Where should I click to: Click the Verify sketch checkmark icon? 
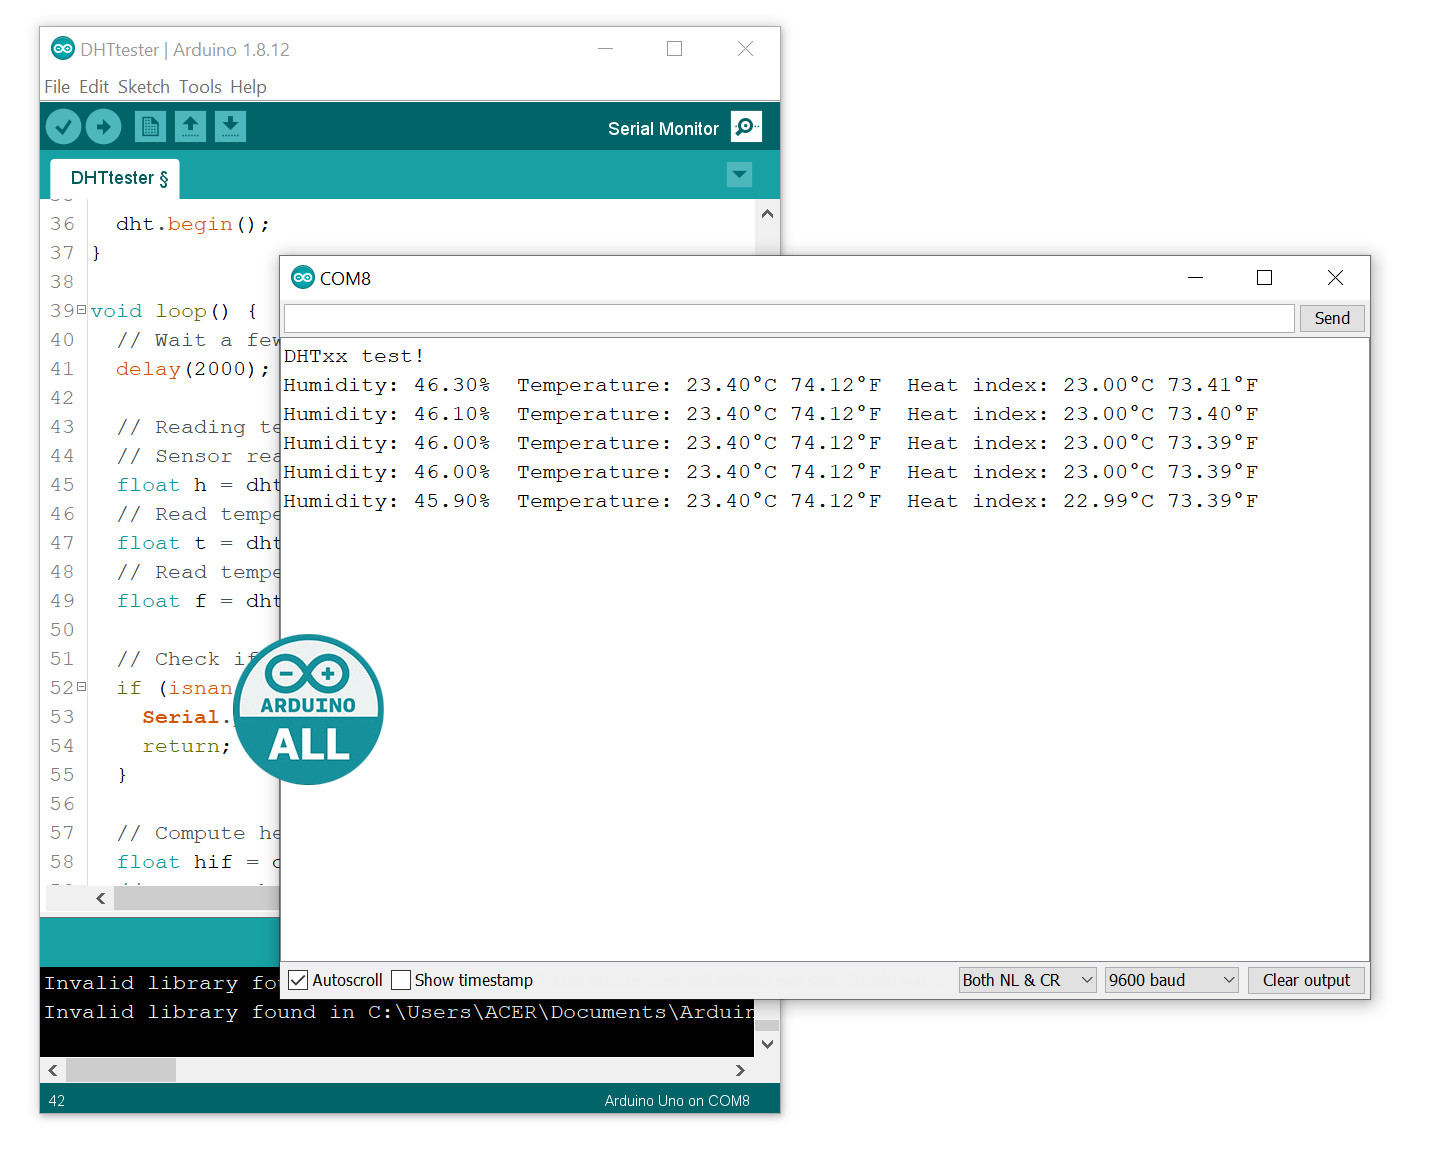[63, 127]
